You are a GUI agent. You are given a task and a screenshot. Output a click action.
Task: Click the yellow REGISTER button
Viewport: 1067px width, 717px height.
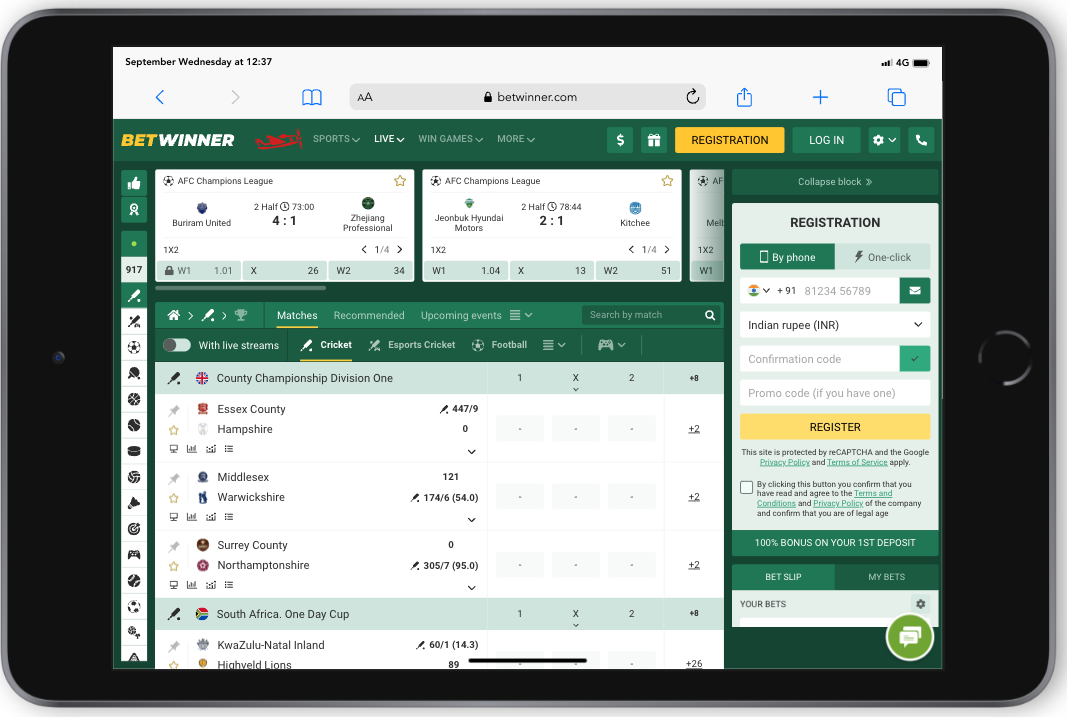click(x=835, y=427)
